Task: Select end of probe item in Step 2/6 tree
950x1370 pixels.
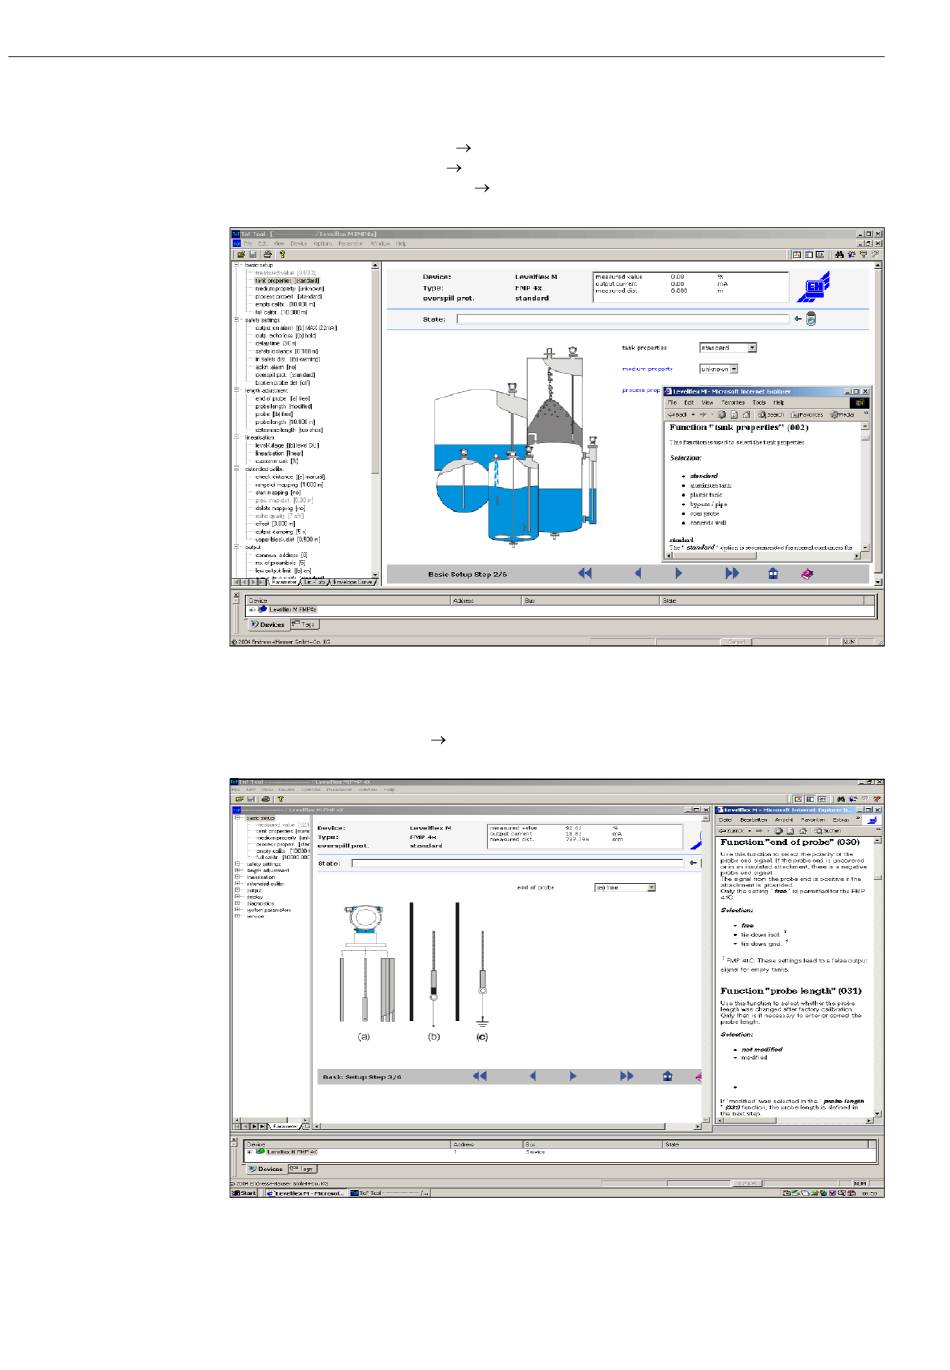Action: 282,398
